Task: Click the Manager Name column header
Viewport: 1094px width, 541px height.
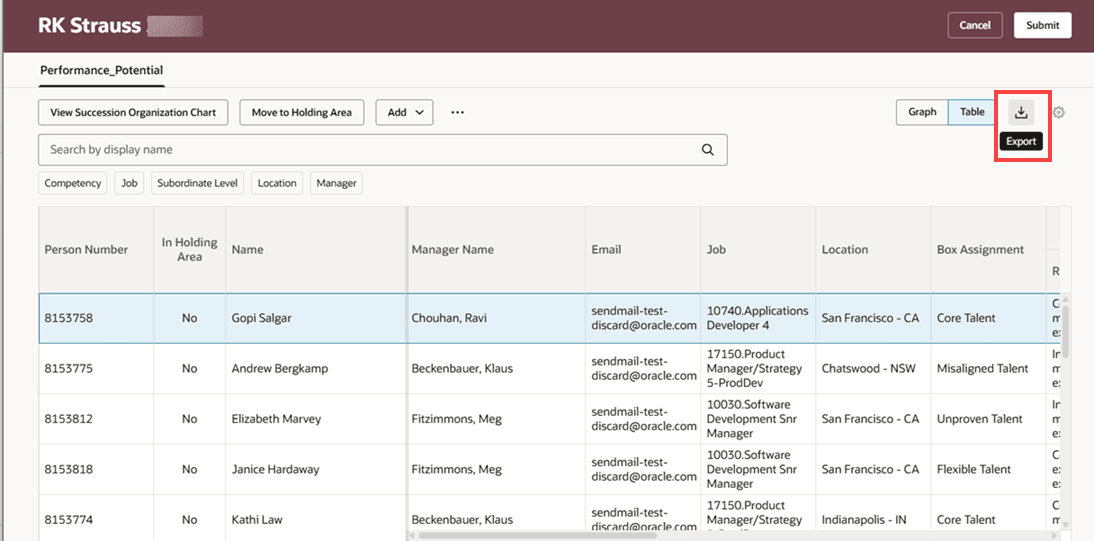Action: pyautogui.click(x=496, y=249)
